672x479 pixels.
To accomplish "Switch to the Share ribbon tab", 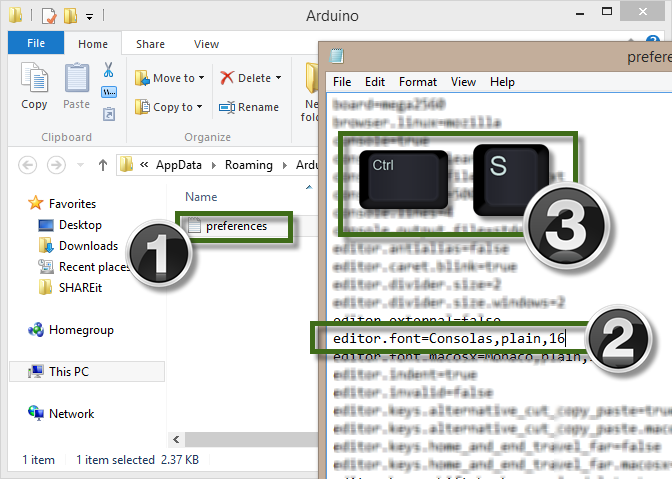I will (151, 44).
